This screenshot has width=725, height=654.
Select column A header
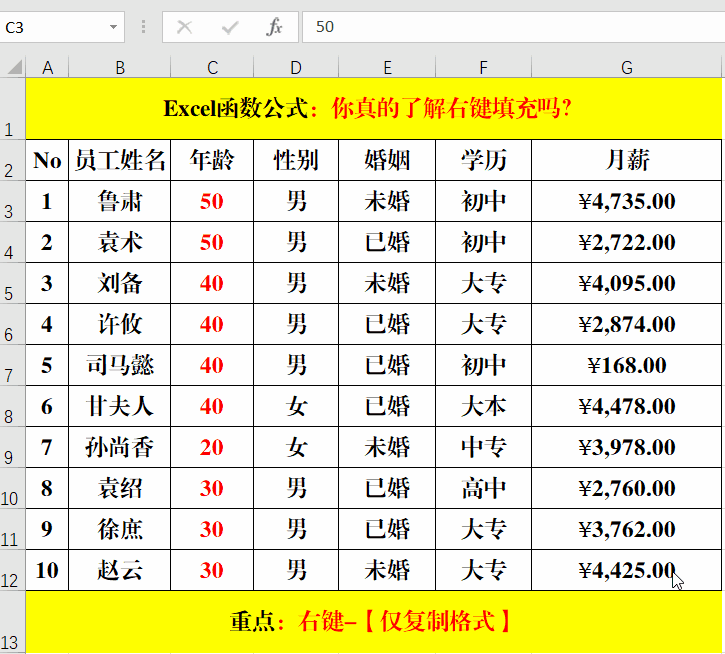(47, 68)
